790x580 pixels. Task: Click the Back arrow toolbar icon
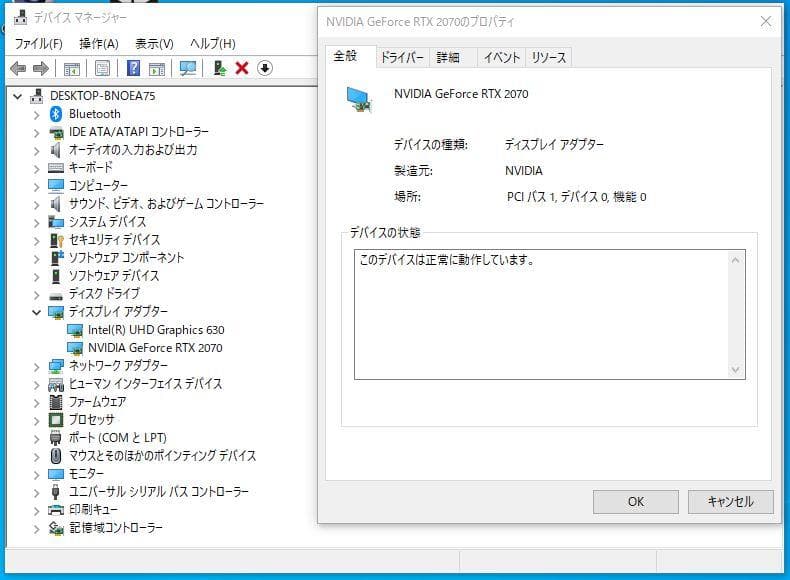coord(18,68)
